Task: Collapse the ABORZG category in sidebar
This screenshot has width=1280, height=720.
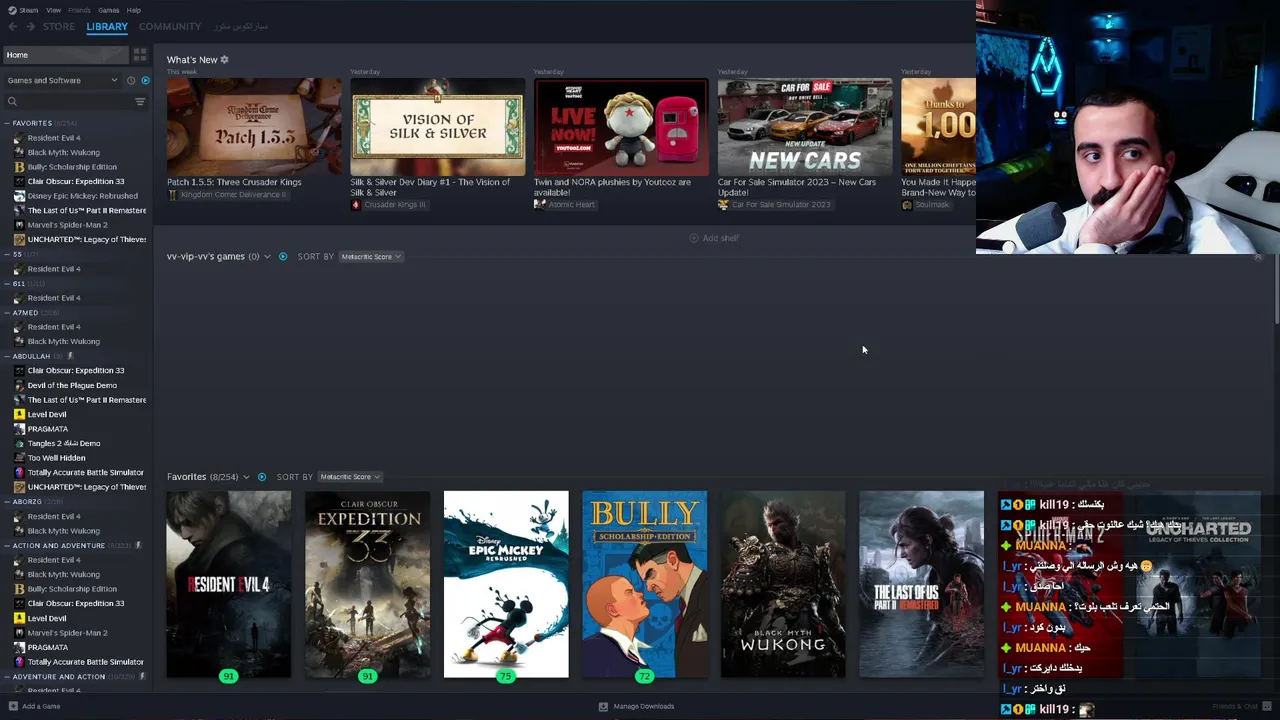Action: pyautogui.click(x=7, y=502)
